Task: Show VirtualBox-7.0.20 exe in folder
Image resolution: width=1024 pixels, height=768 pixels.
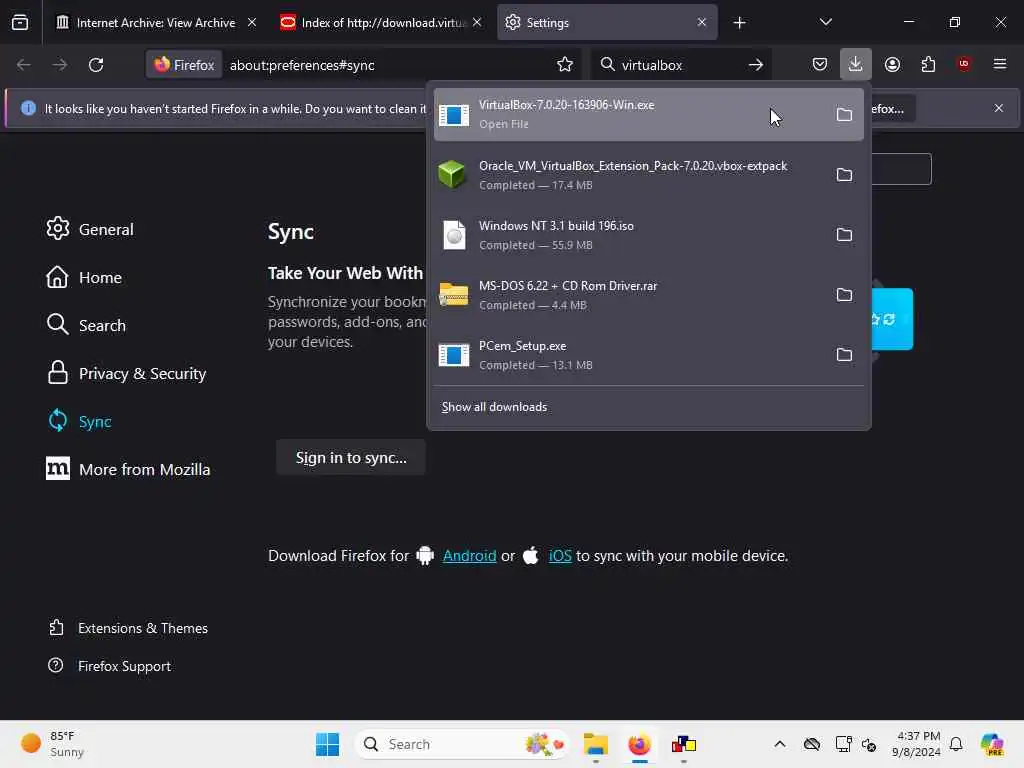Action: tap(844, 115)
